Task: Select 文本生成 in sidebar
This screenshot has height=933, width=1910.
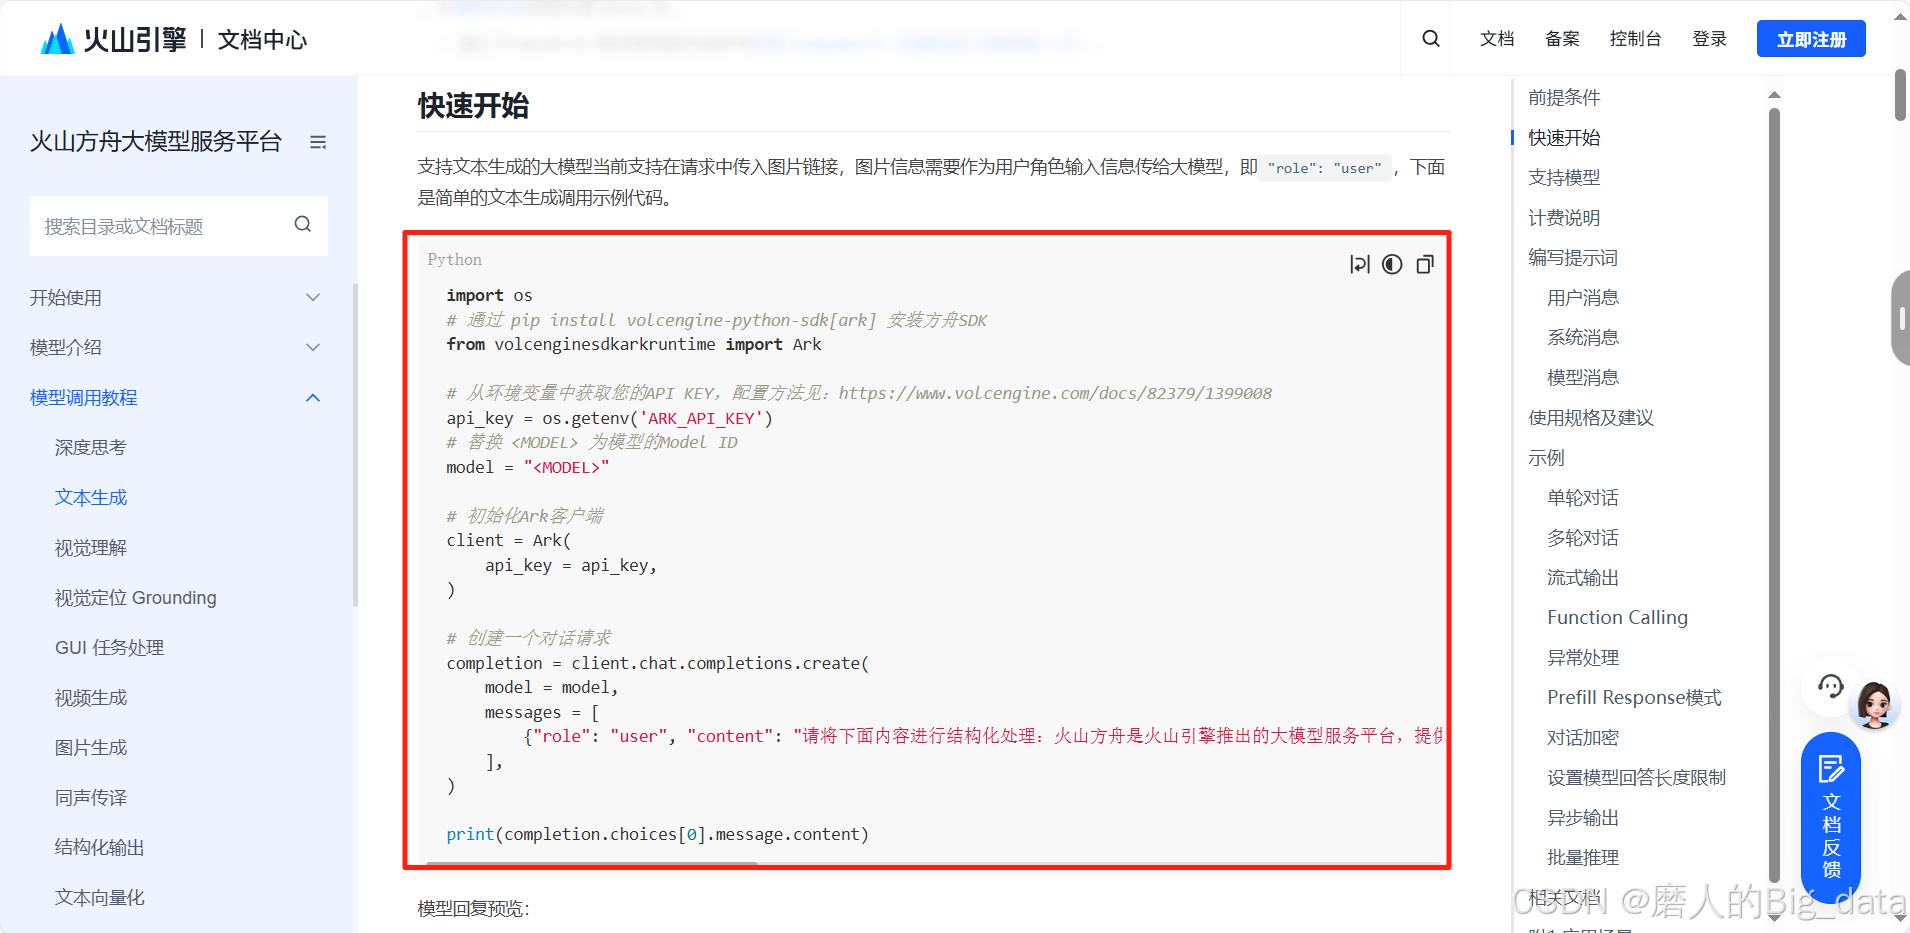Action: pos(91,498)
